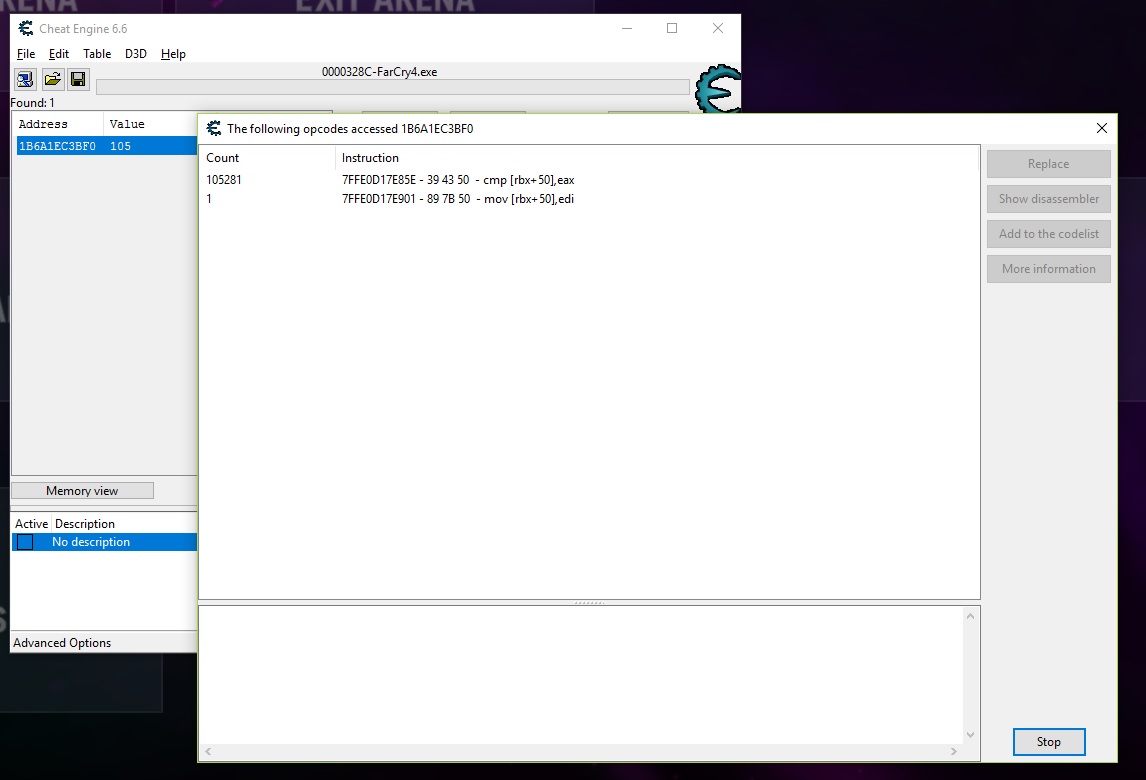Open the Edit menu

[x=59, y=54]
